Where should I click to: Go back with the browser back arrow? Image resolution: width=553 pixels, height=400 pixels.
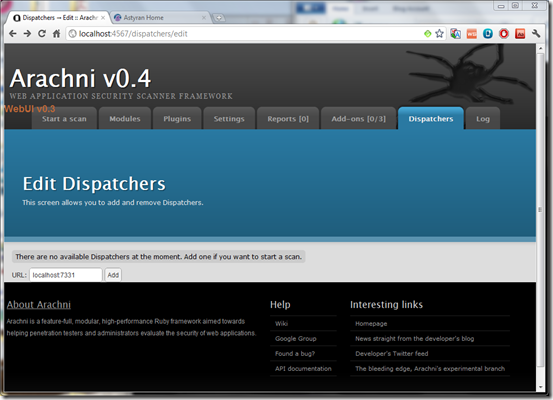tap(13, 34)
